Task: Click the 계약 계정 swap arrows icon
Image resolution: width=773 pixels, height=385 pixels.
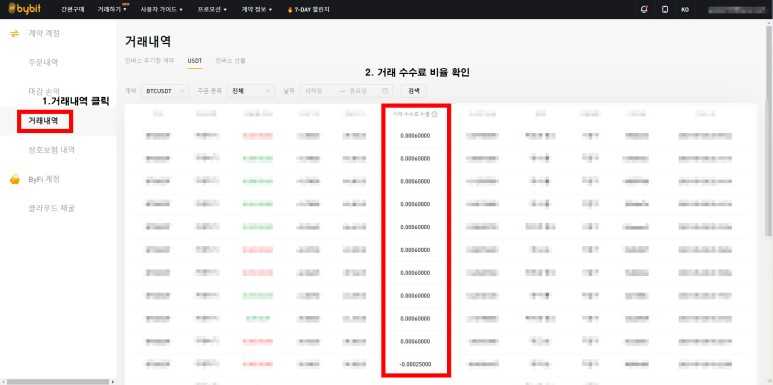Action: click(14, 34)
